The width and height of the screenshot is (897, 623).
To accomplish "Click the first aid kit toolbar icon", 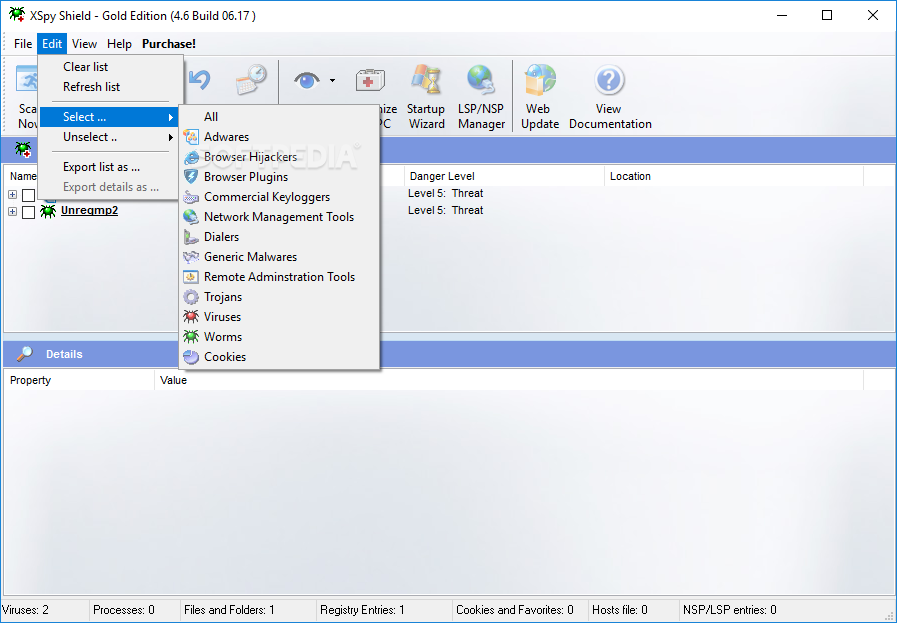I will click(x=370, y=80).
